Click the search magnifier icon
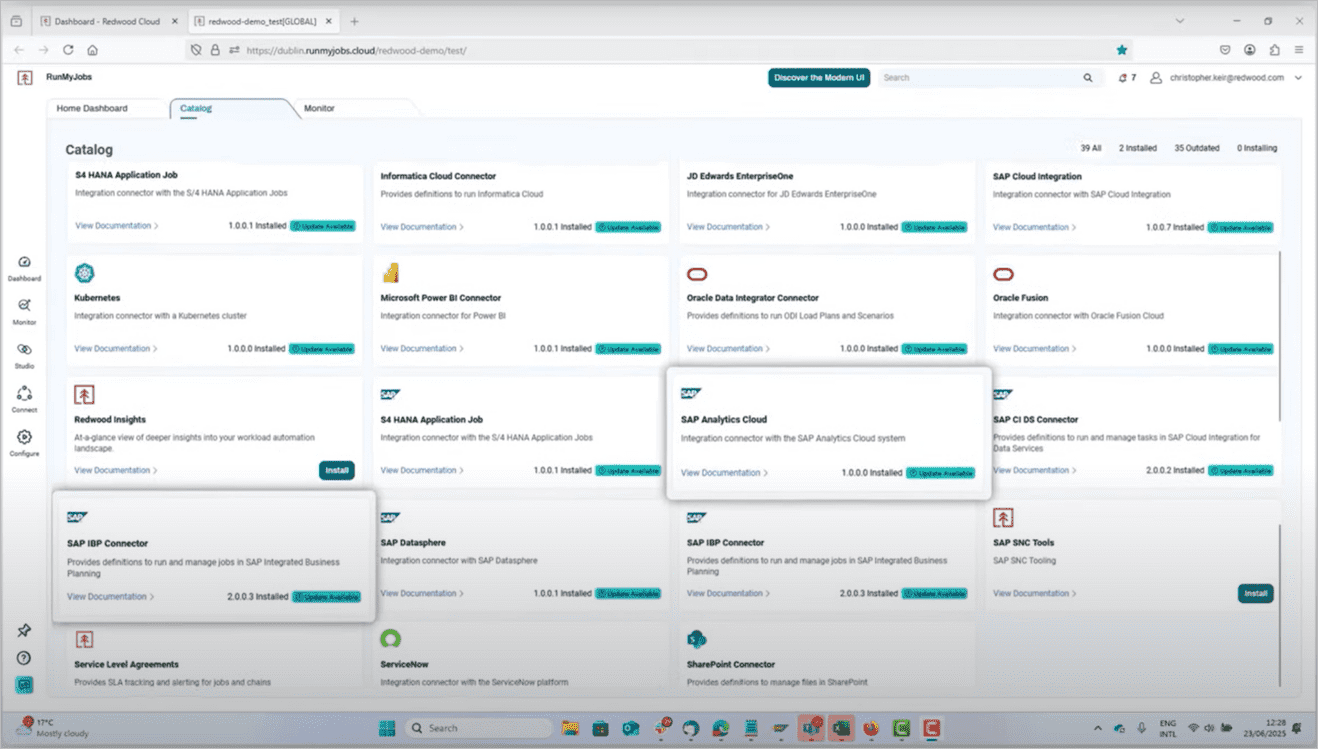This screenshot has width=1318, height=749. click(x=1088, y=78)
